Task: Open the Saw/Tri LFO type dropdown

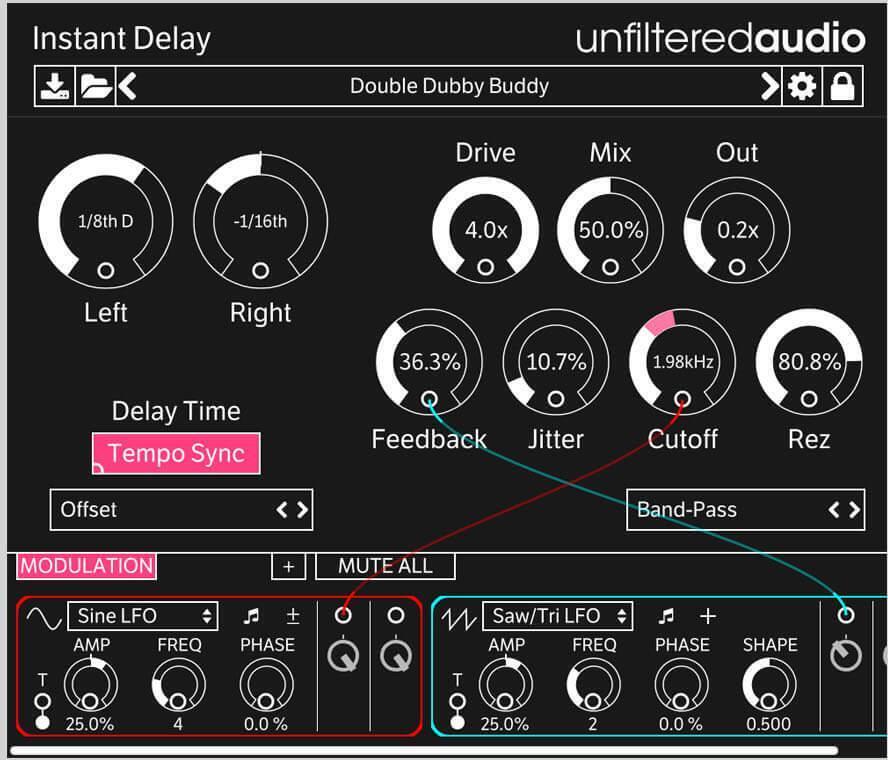Action: 560,615
